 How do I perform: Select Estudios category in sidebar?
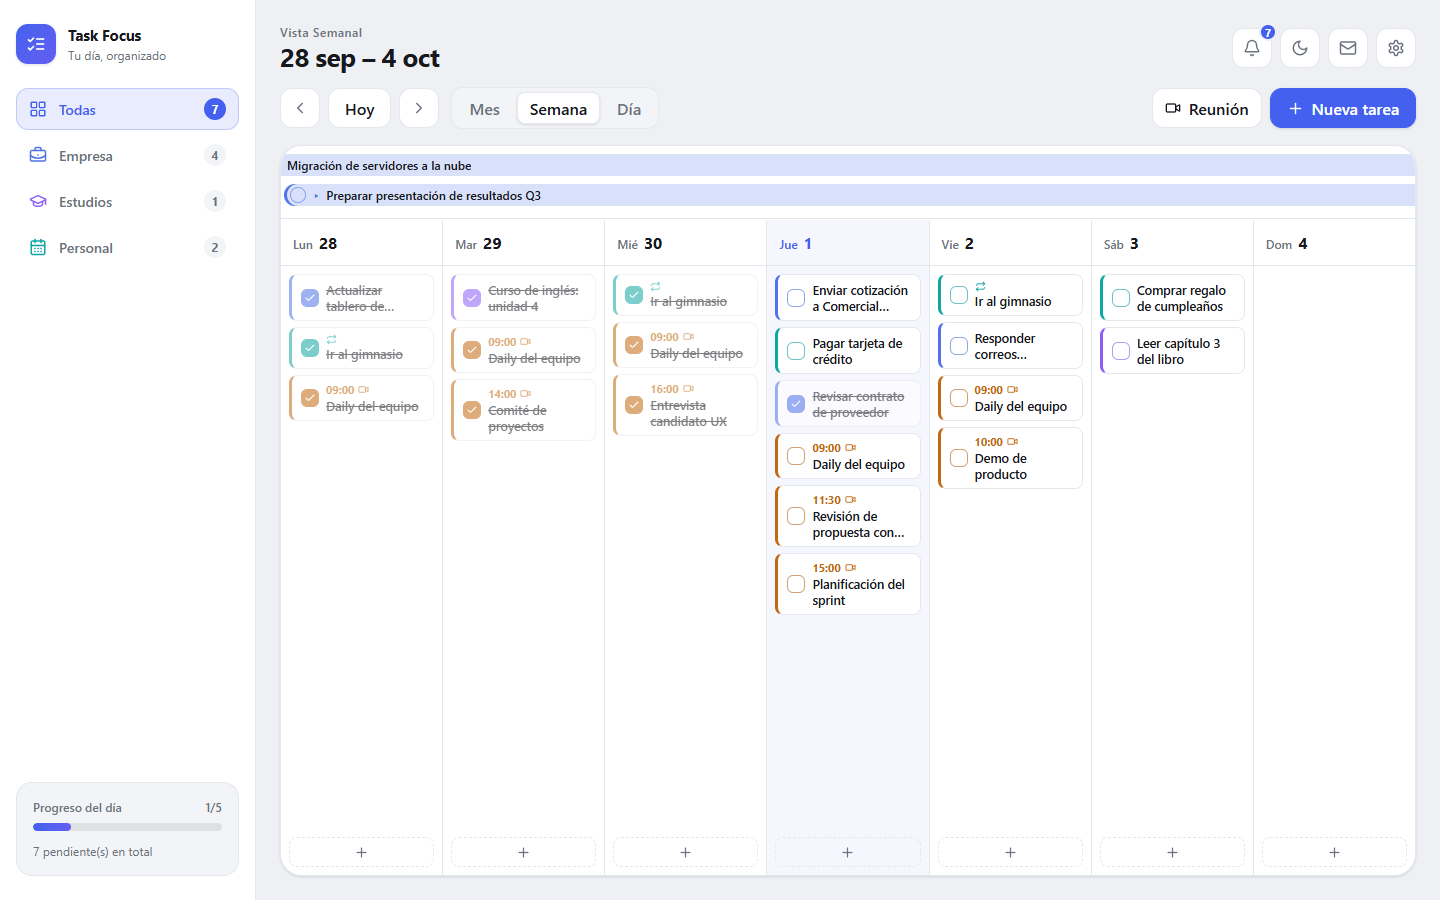pyautogui.click(x=127, y=201)
